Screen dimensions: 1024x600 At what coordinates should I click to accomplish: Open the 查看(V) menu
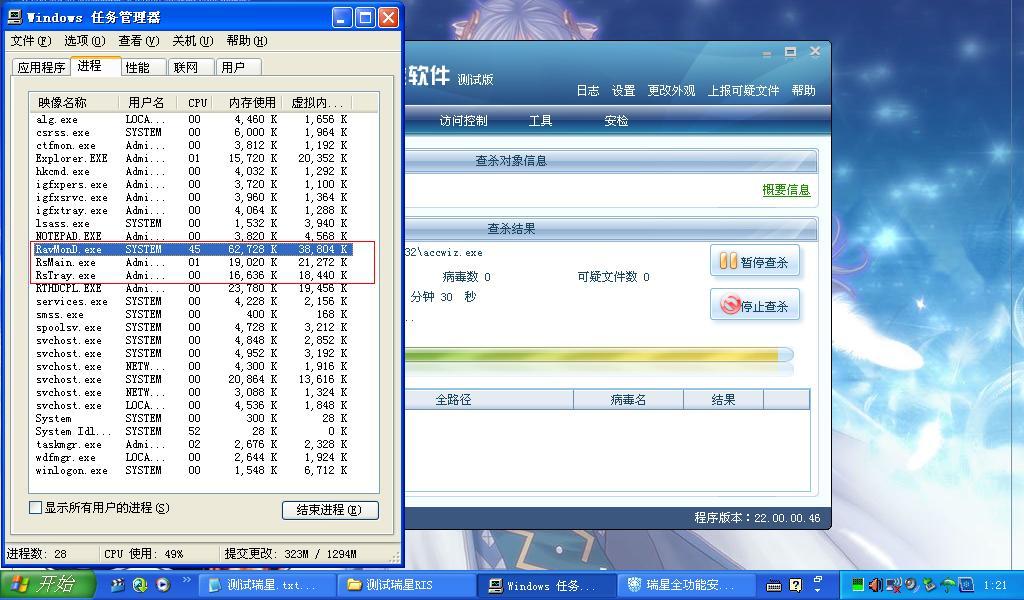(138, 40)
